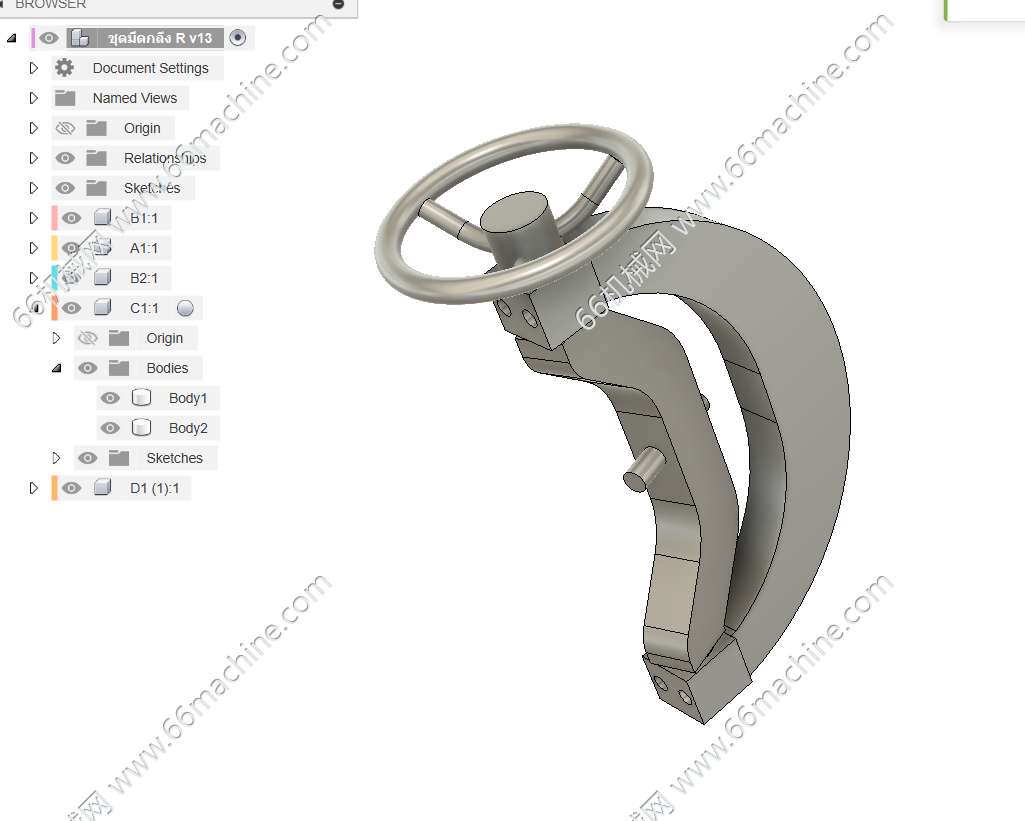Collapse the Bodies folder under C1:1

(x=56, y=368)
